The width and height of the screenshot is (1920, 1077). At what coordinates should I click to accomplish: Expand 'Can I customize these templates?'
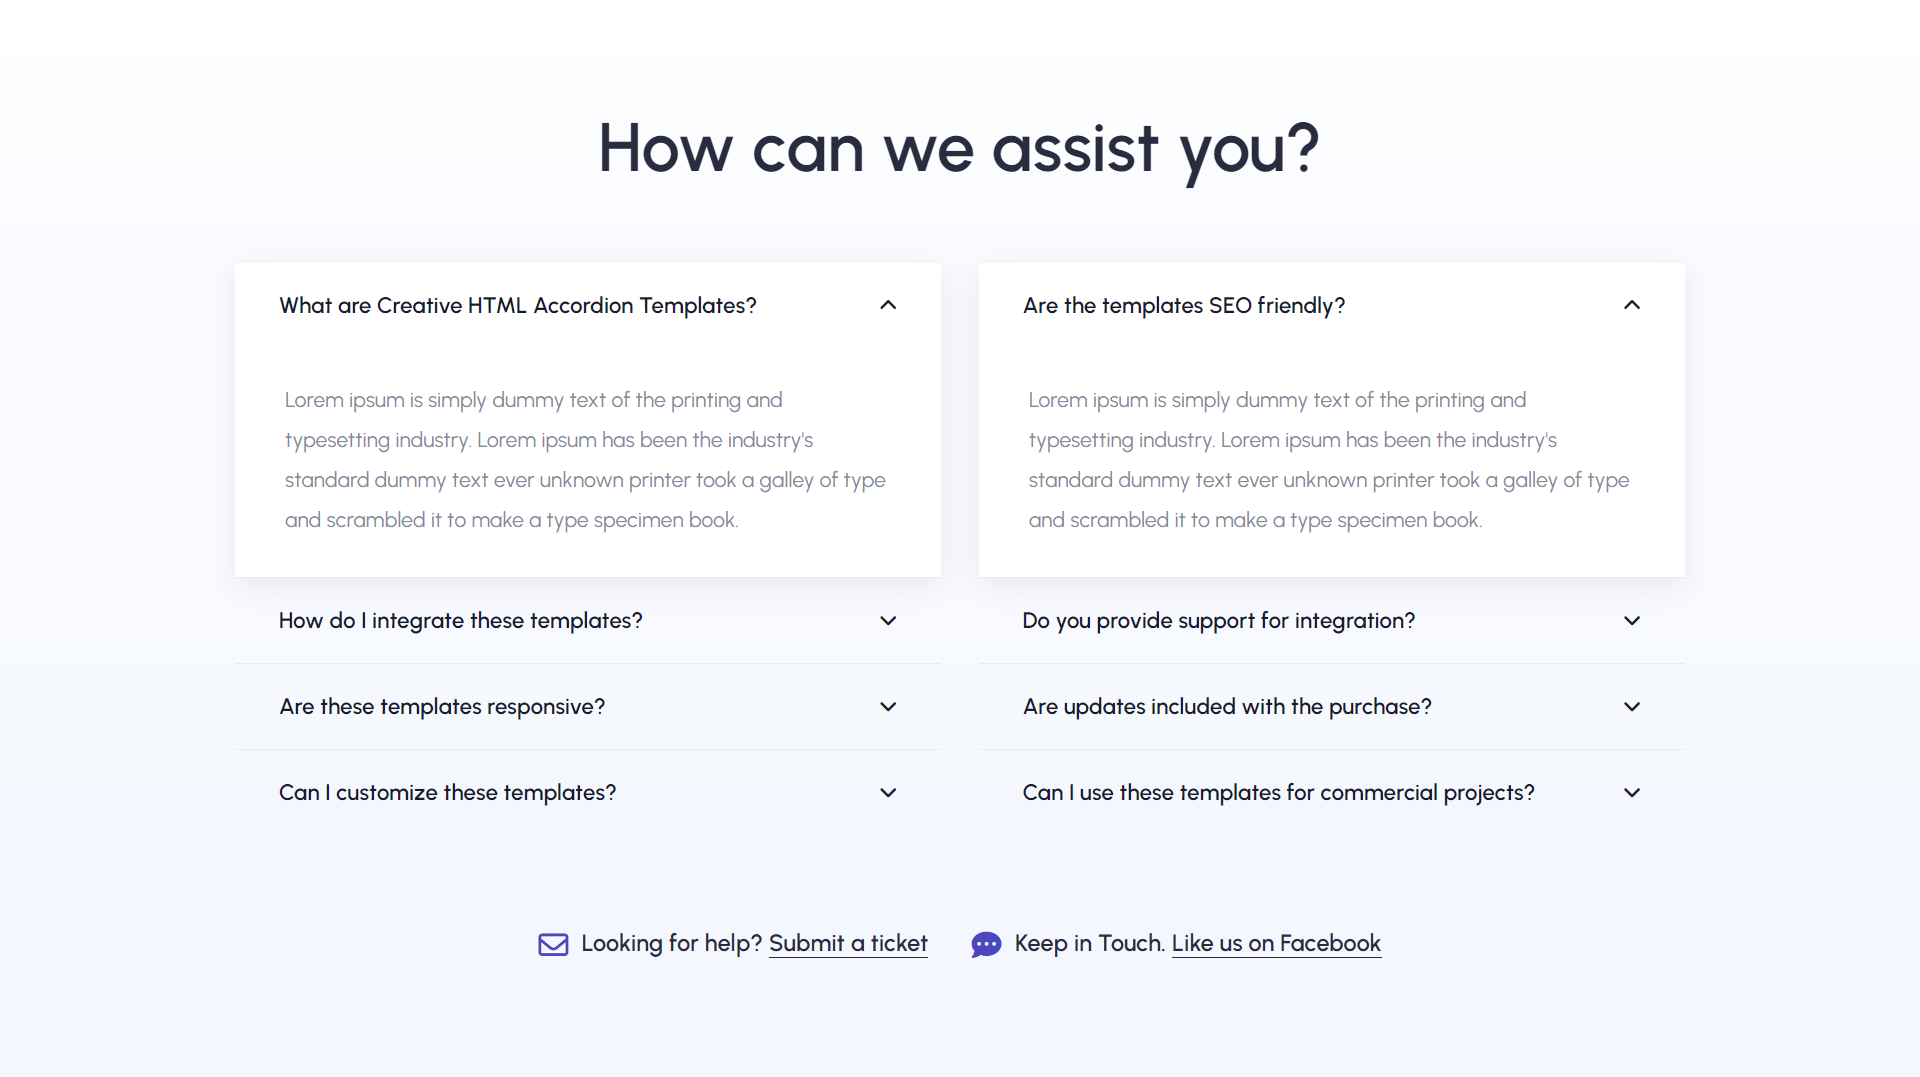447,792
